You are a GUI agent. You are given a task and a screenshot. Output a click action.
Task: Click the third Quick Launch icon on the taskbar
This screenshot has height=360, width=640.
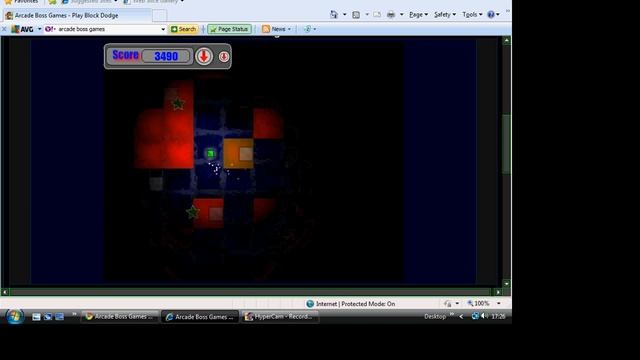point(60,317)
